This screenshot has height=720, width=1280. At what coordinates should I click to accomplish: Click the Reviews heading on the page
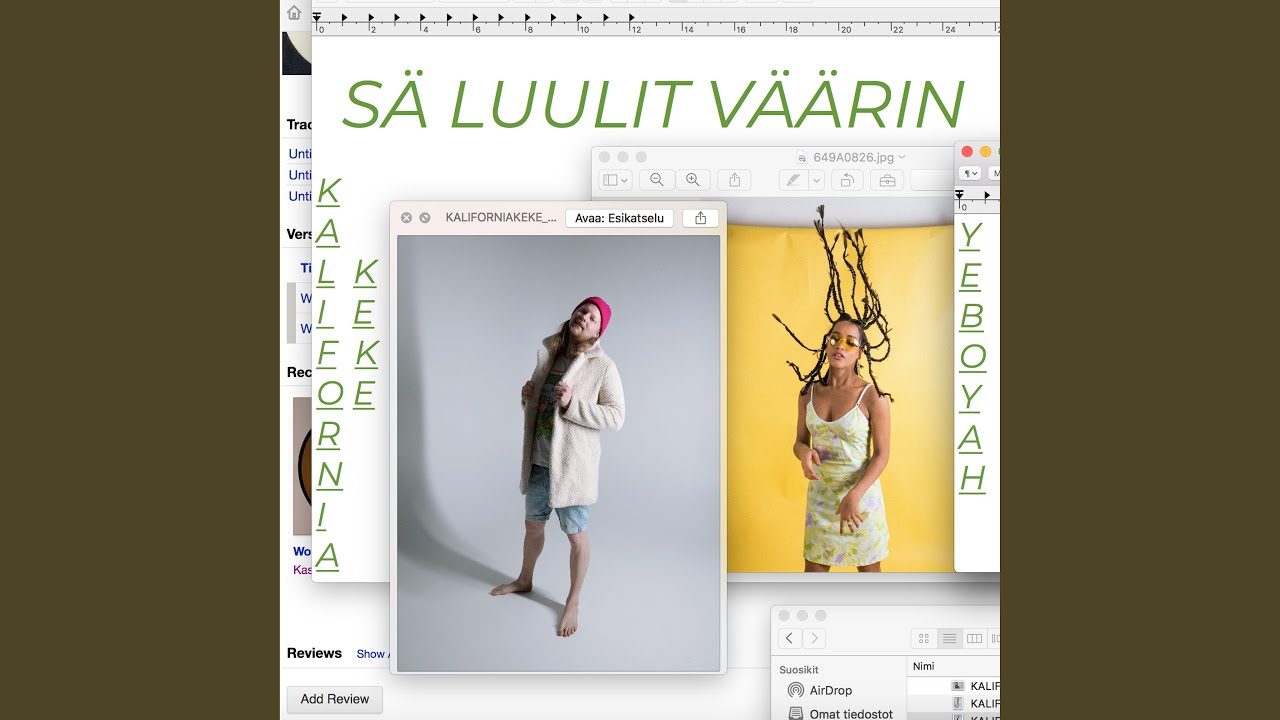point(314,653)
